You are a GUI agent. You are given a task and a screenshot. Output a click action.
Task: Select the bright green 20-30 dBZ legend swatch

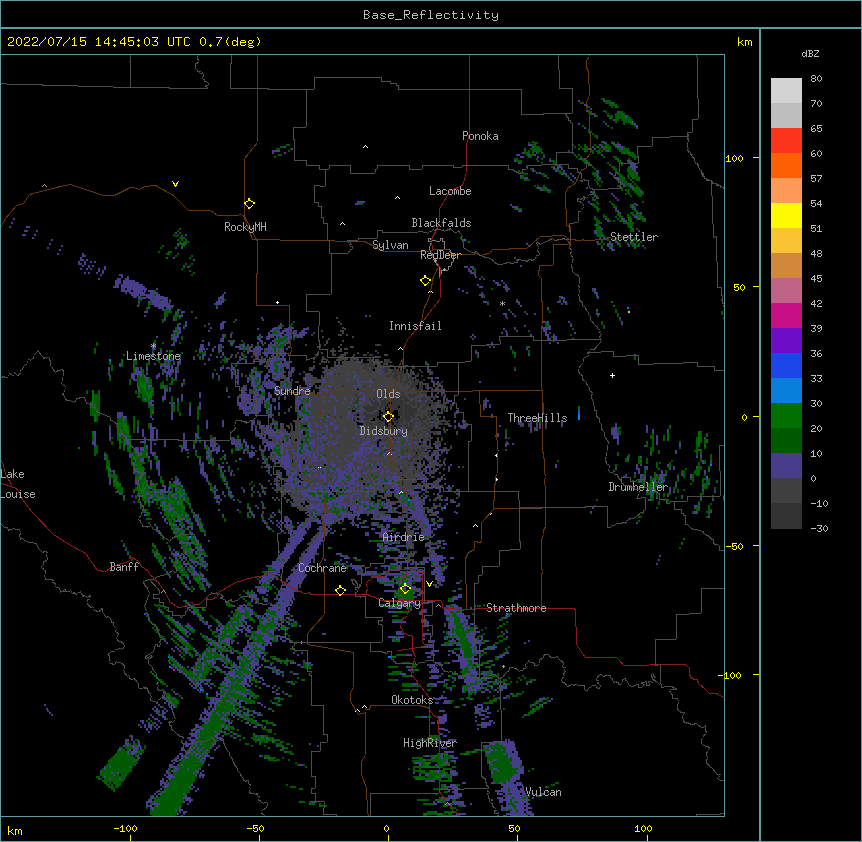pos(786,416)
